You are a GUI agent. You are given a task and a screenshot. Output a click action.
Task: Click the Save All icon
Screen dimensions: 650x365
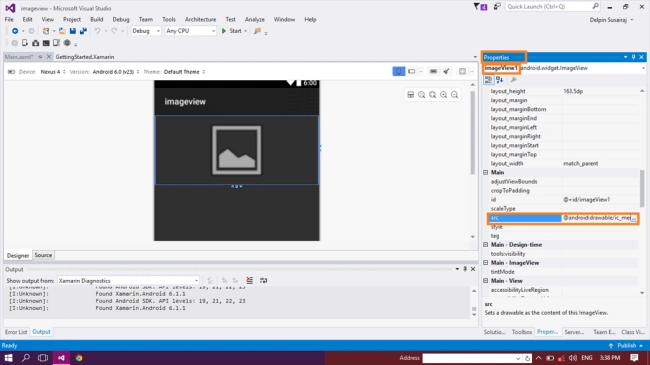[x=83, y=31]
